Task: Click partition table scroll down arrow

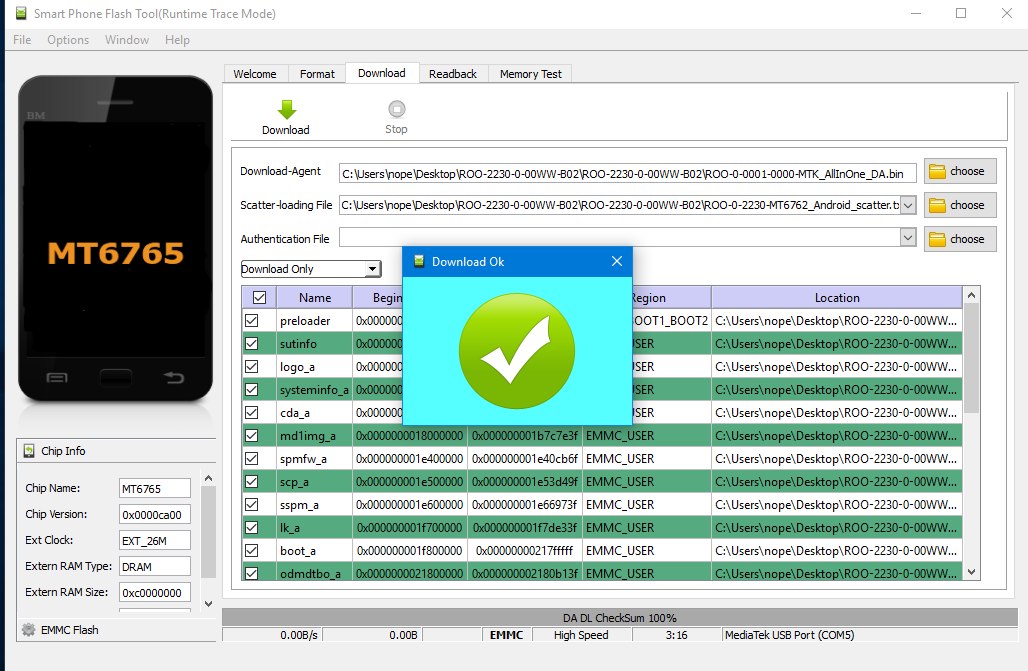Action: coord(972,572)
